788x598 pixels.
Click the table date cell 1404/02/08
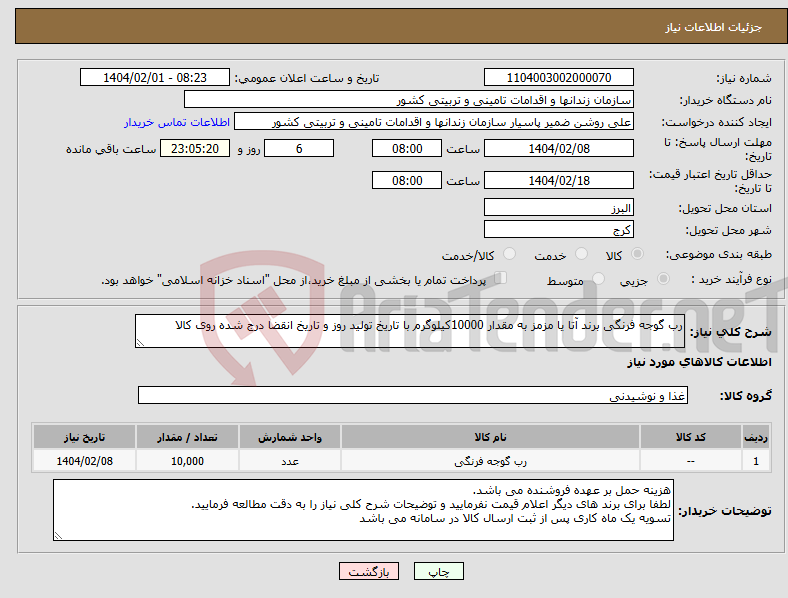[x=84, y=461]
